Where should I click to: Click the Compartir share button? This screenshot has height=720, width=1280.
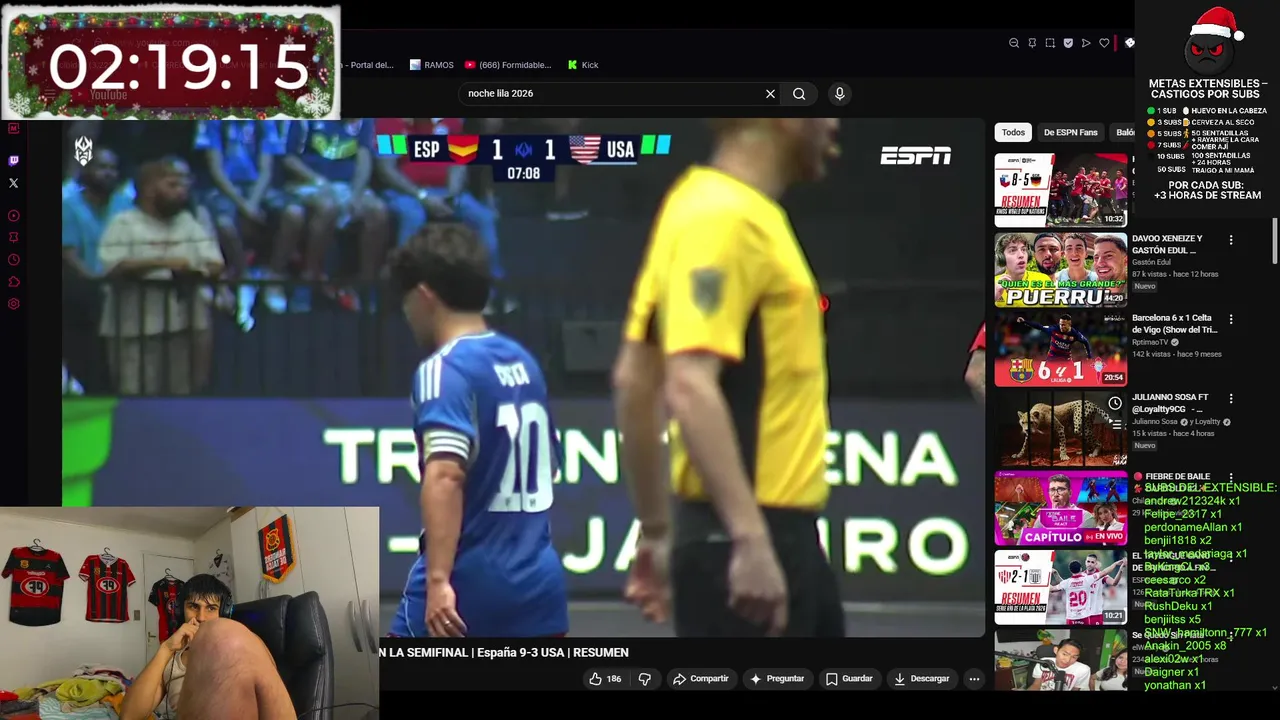coord(700,679)
